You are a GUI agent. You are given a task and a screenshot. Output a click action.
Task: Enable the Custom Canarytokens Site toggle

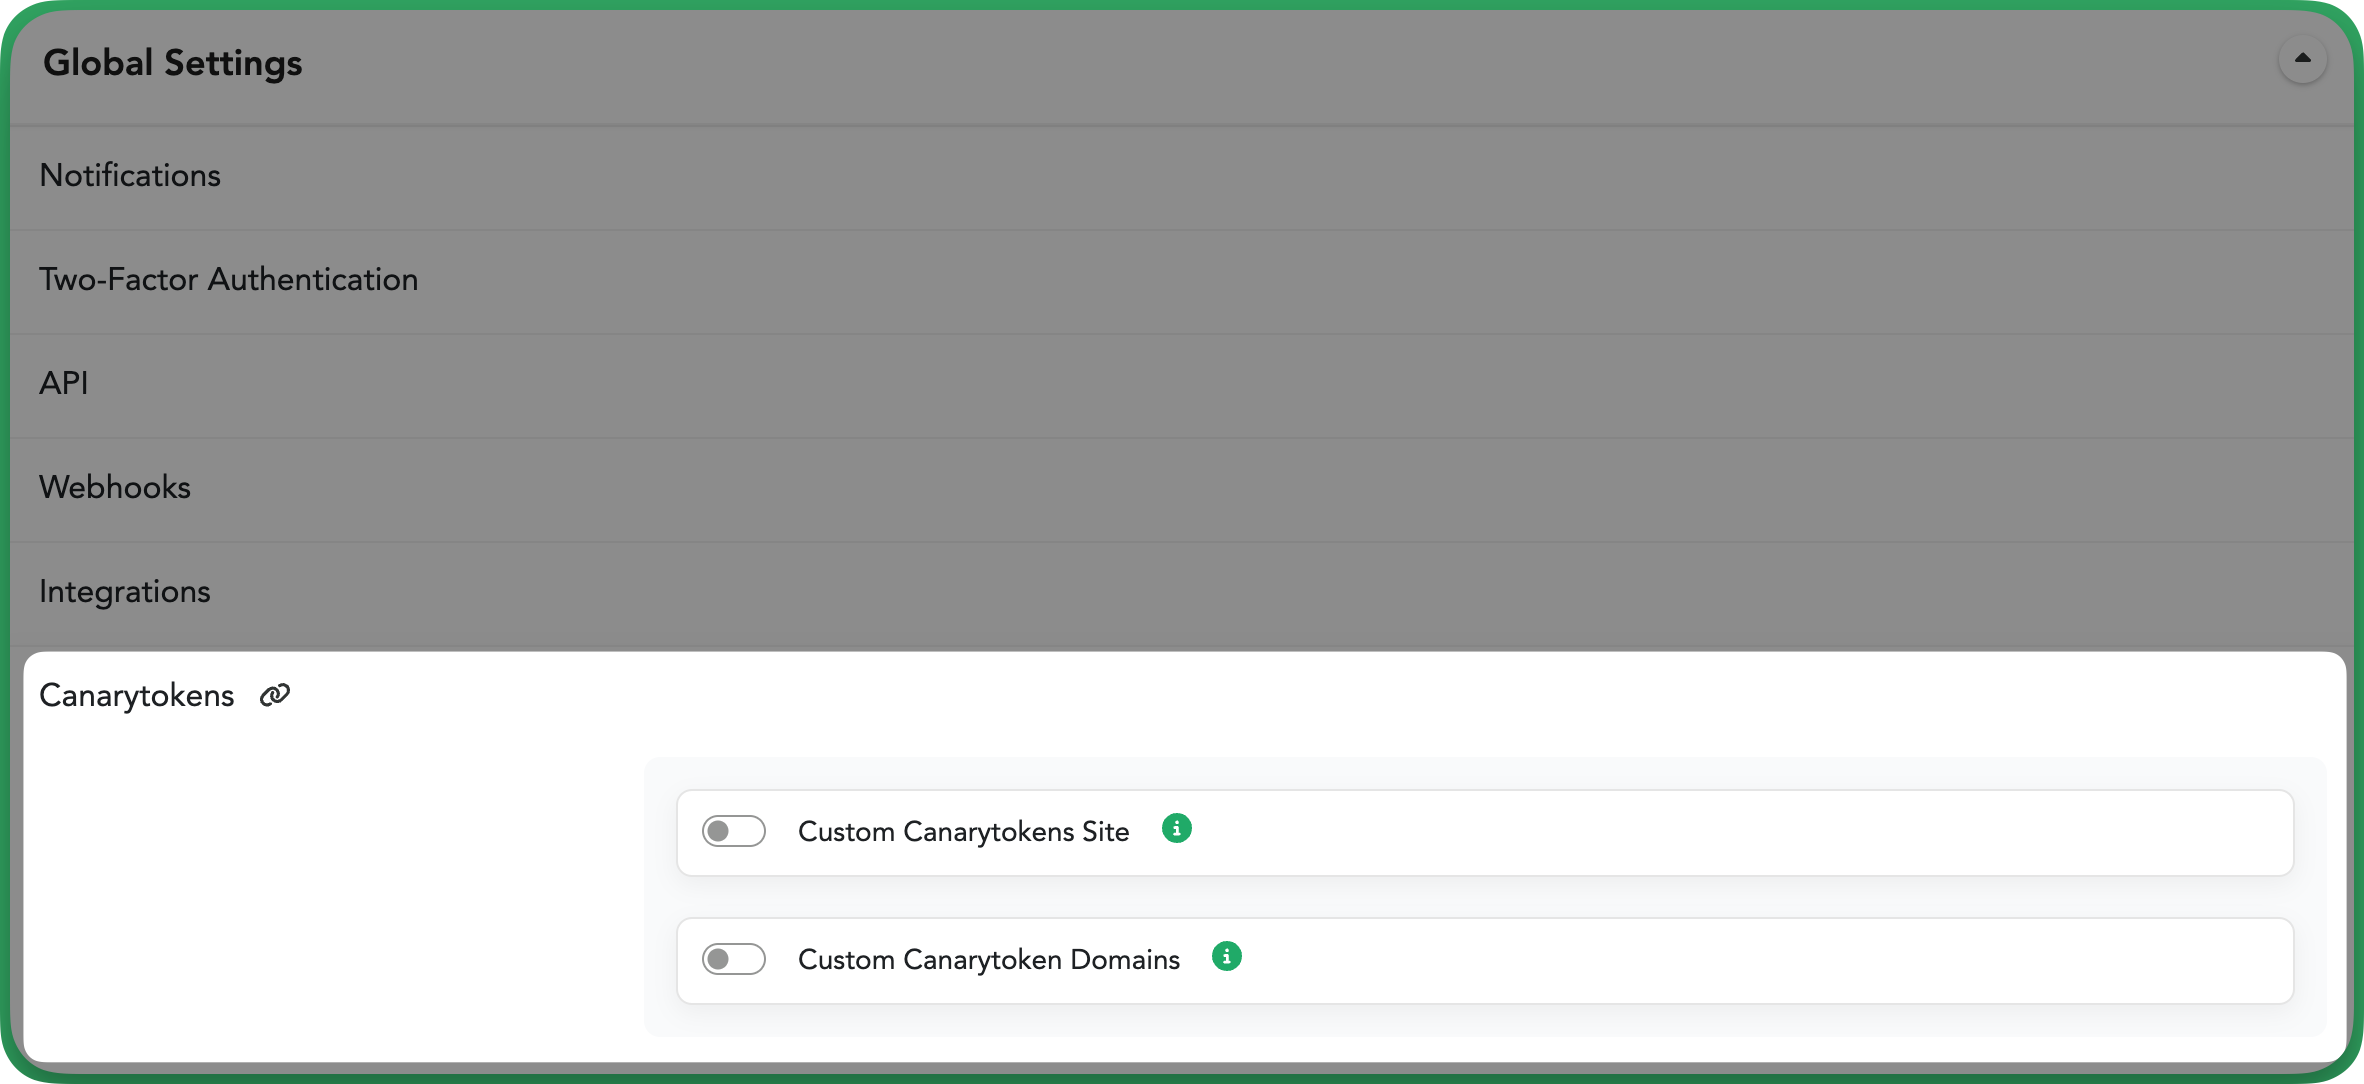click(x=733, y=831)
